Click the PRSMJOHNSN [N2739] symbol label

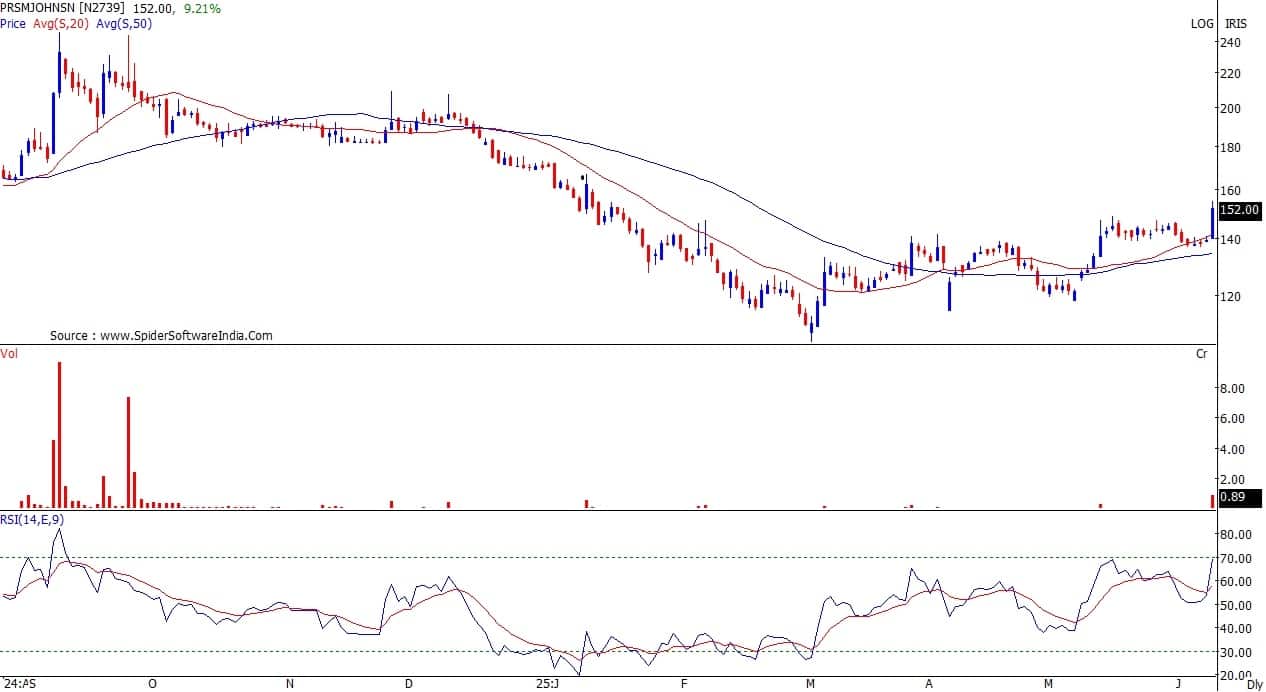pyautogui.click(x=64, y=8)
